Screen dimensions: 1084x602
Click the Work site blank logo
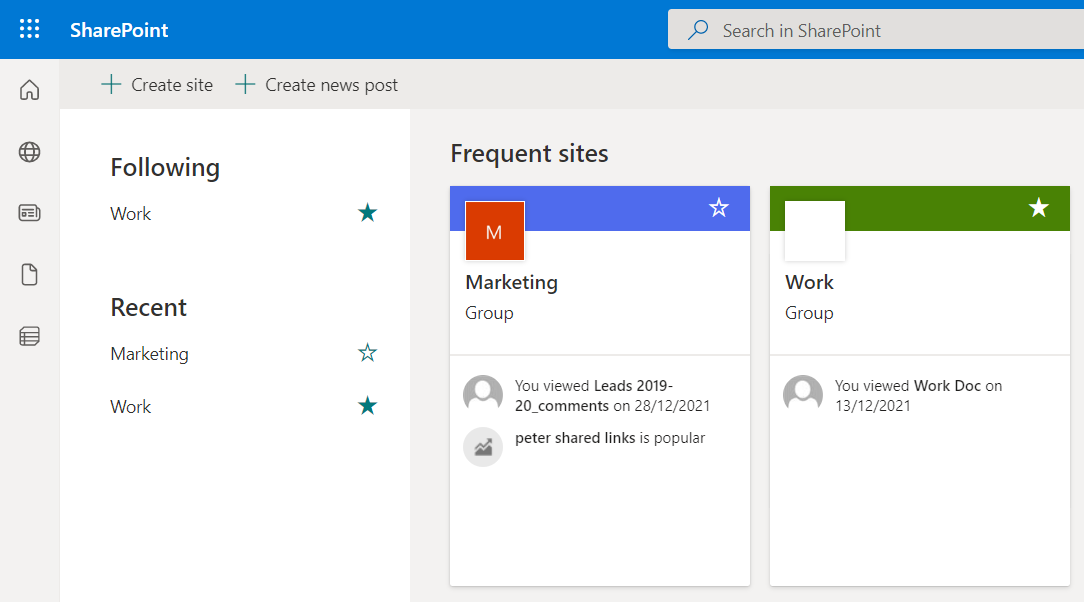tap(814, 231)
